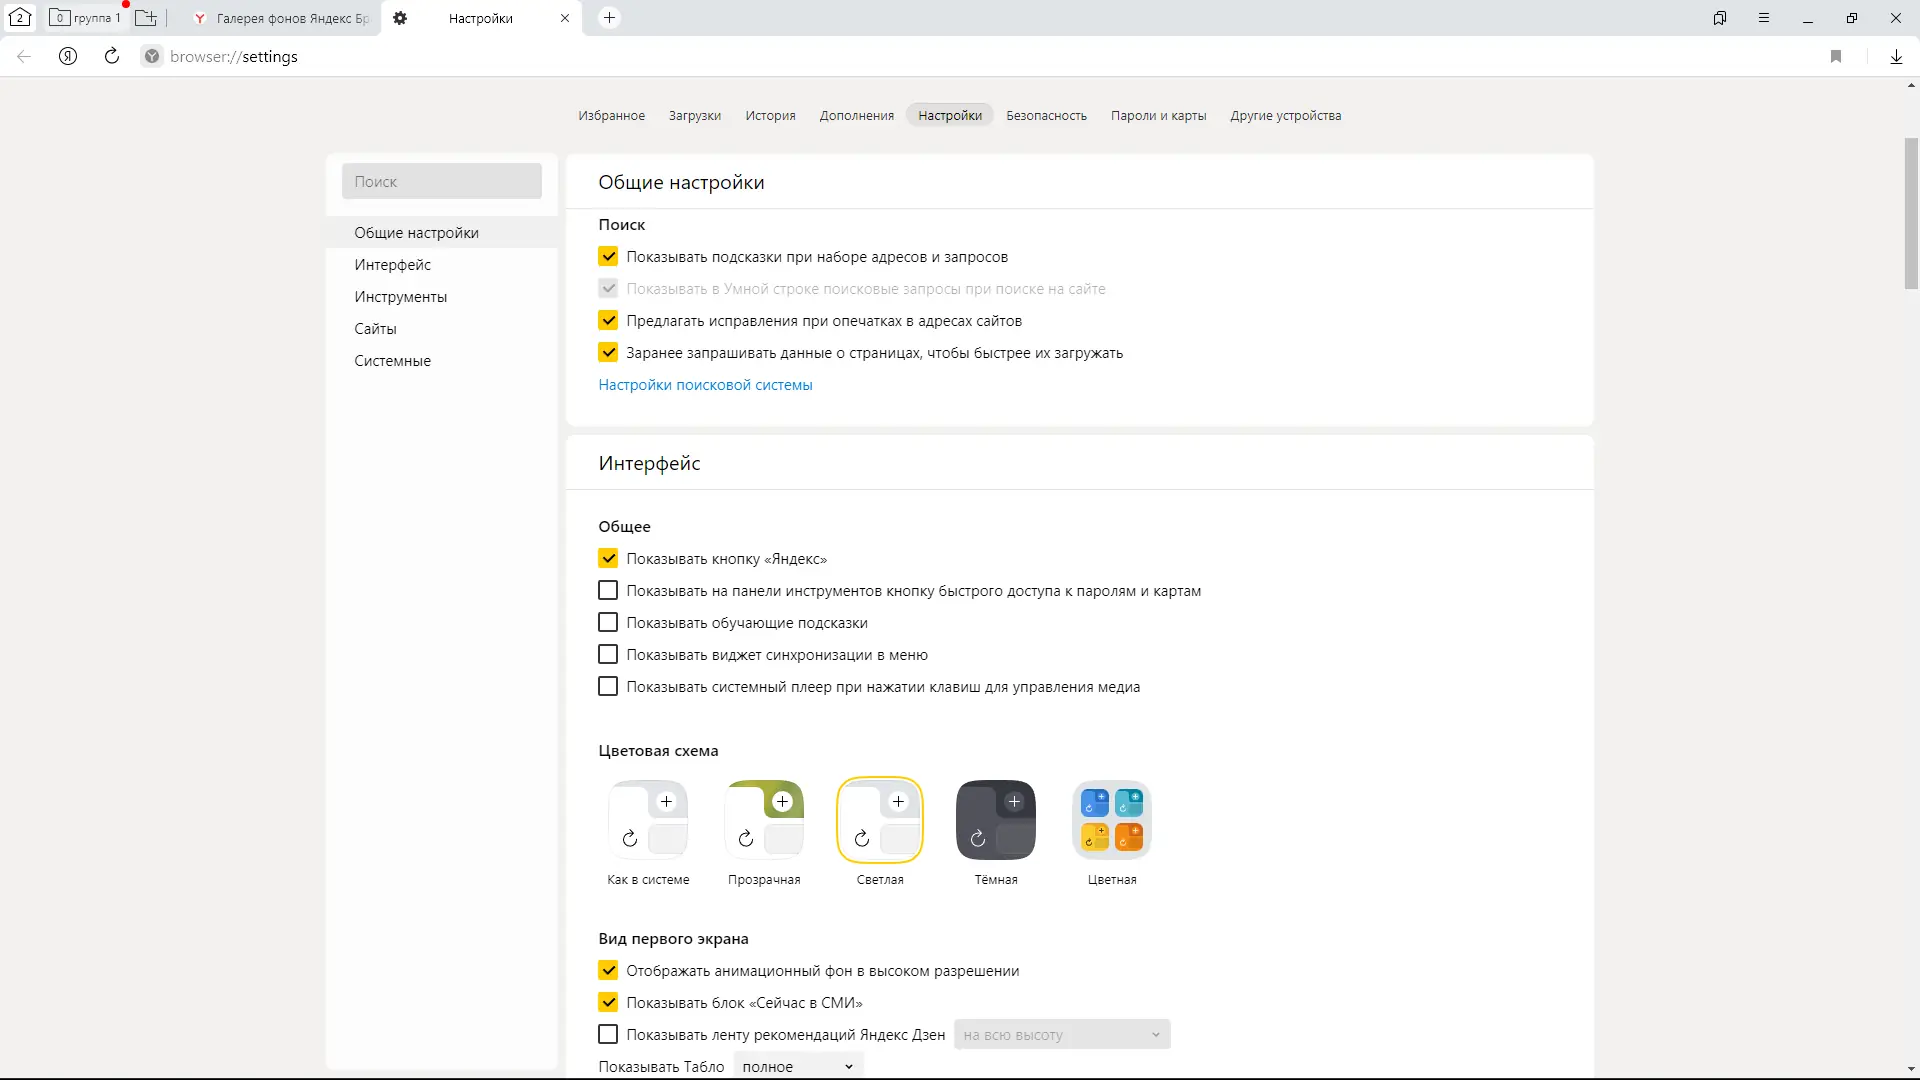This screenshot has width=1920, height=1080.
Task: Open tab group 1 icon
Action: point(85,18)
